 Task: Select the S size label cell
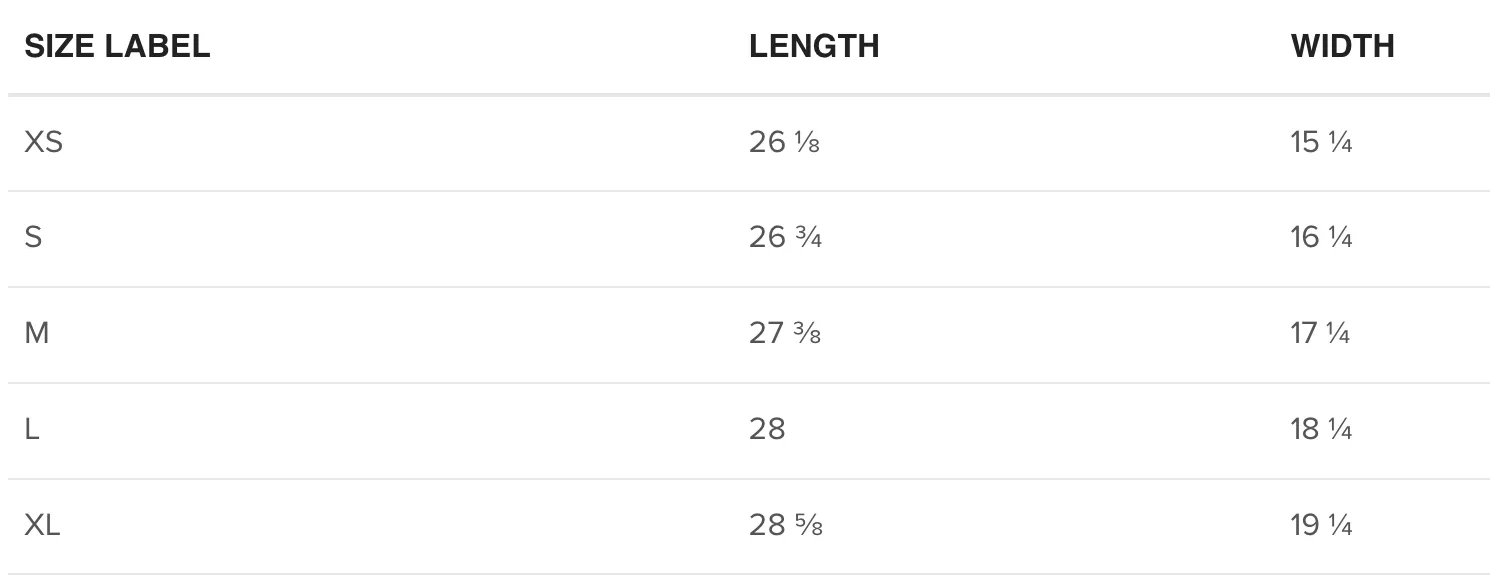click(x=33, y=238)
